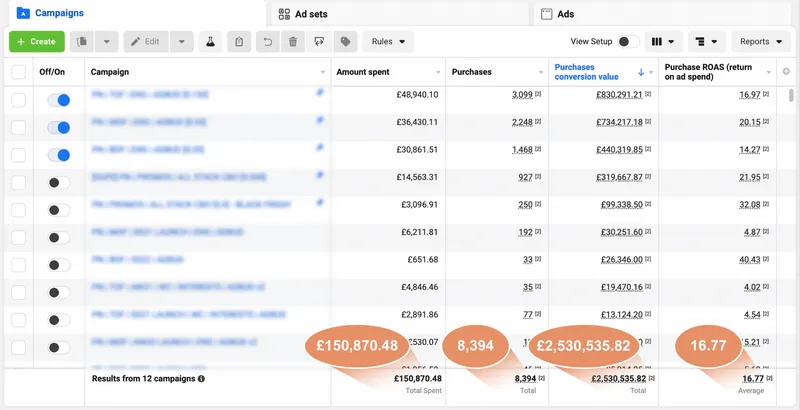Viewport: 800px width, 410px height.
Task: Click the undo arrow icon
Action: 266,42
